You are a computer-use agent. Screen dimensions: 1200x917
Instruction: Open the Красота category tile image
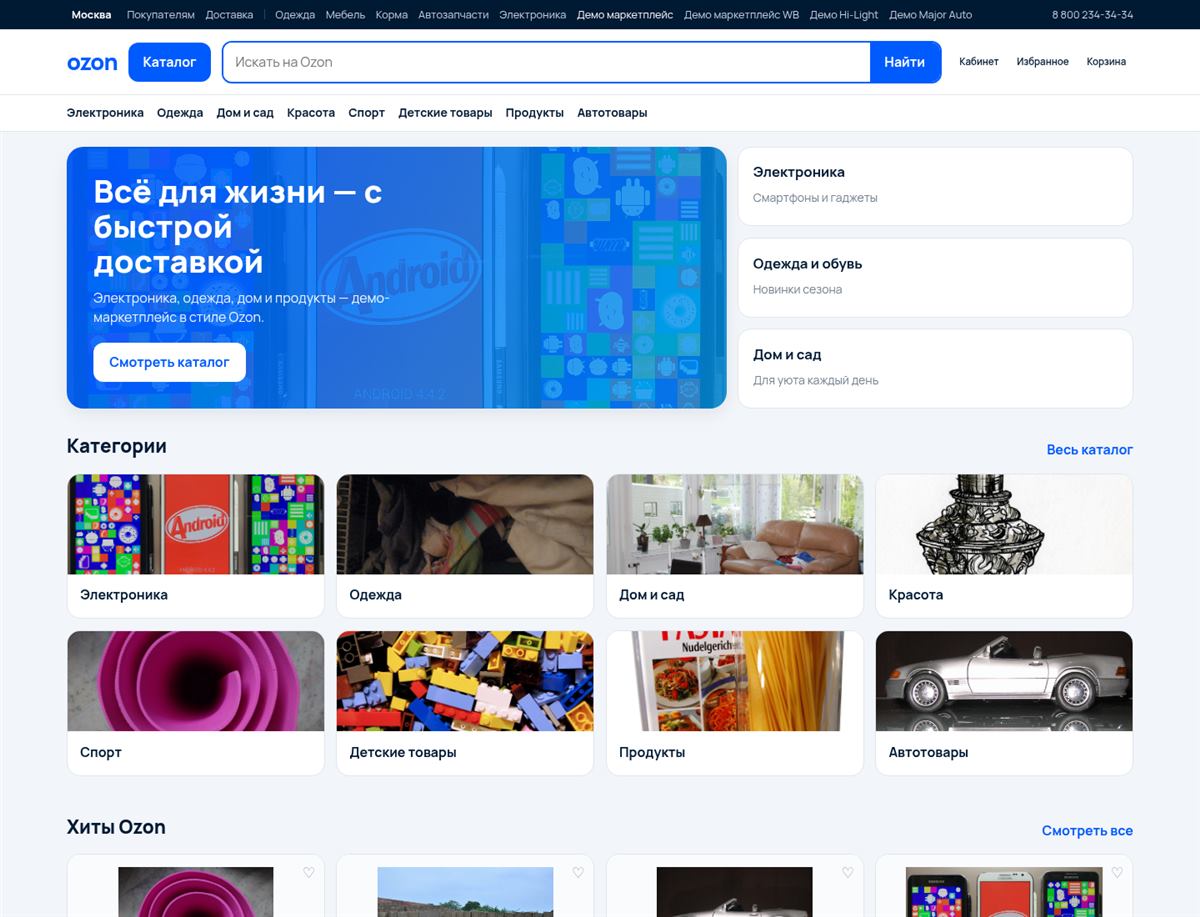point(1004,524)
